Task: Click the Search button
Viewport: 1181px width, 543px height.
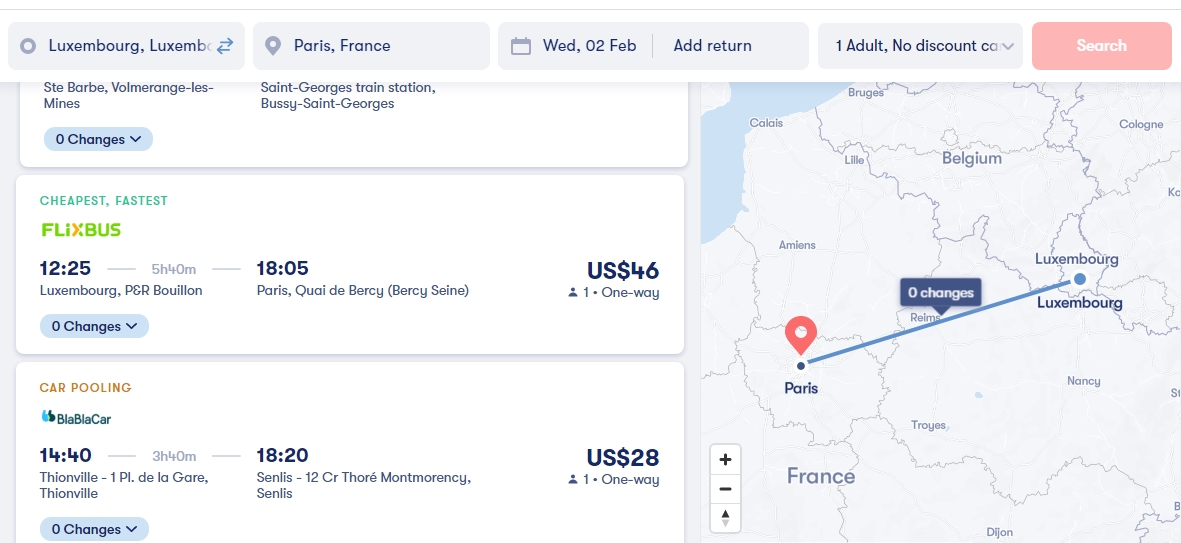Action: click(x=1101, y=46)
